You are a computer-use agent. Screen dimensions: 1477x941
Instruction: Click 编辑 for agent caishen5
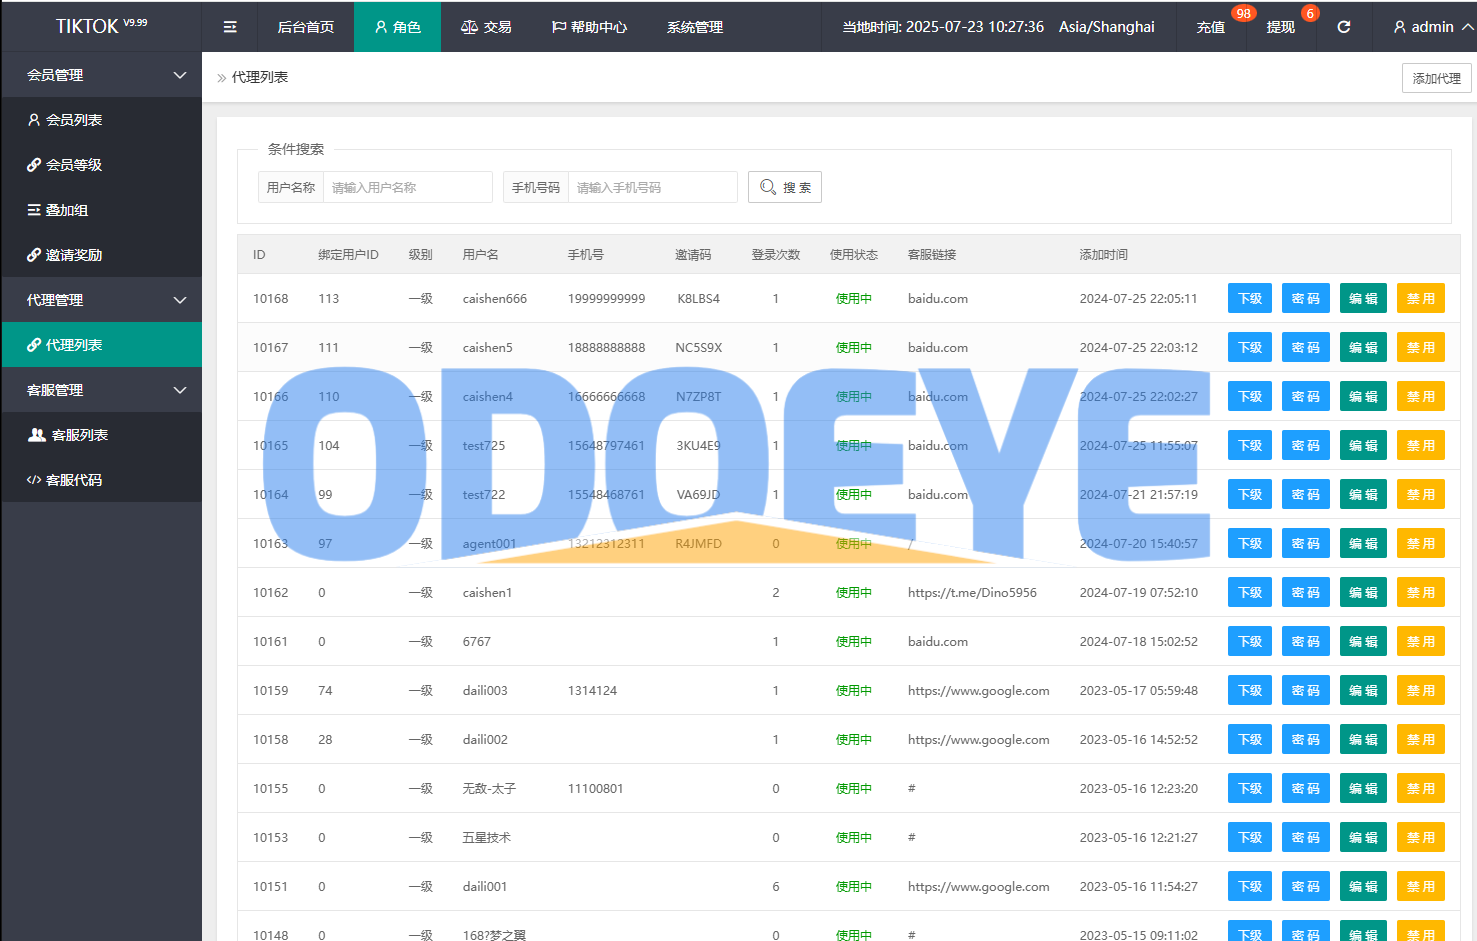[1362, 348]
